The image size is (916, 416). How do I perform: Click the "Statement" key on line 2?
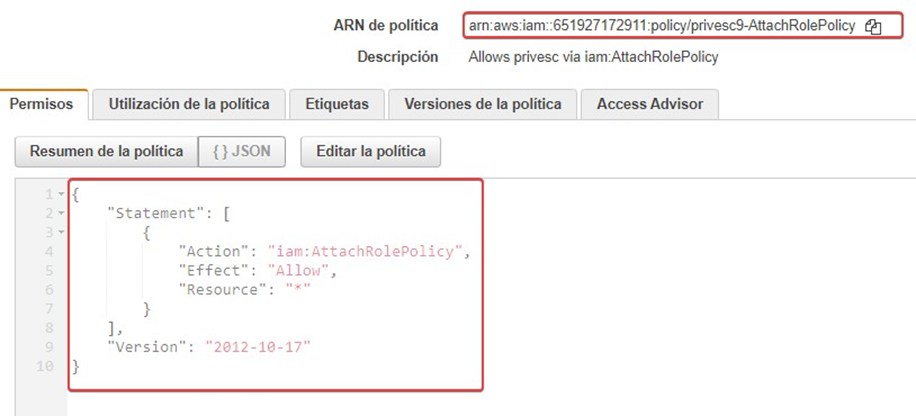147,213
